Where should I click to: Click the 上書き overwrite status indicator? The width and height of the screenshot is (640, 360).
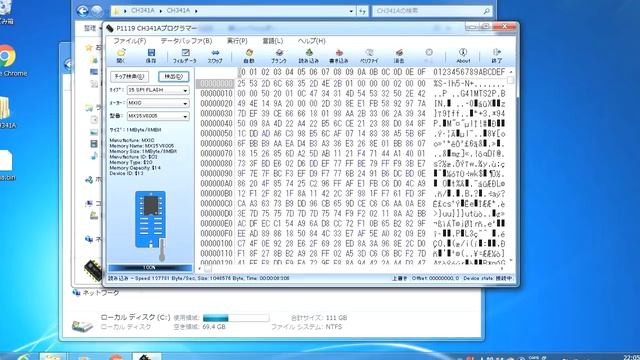pos(399,278)
